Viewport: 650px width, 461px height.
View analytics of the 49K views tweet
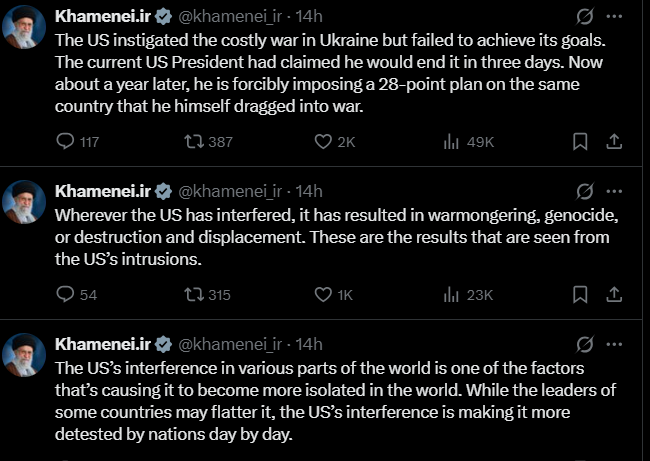(x=451, y=142)
